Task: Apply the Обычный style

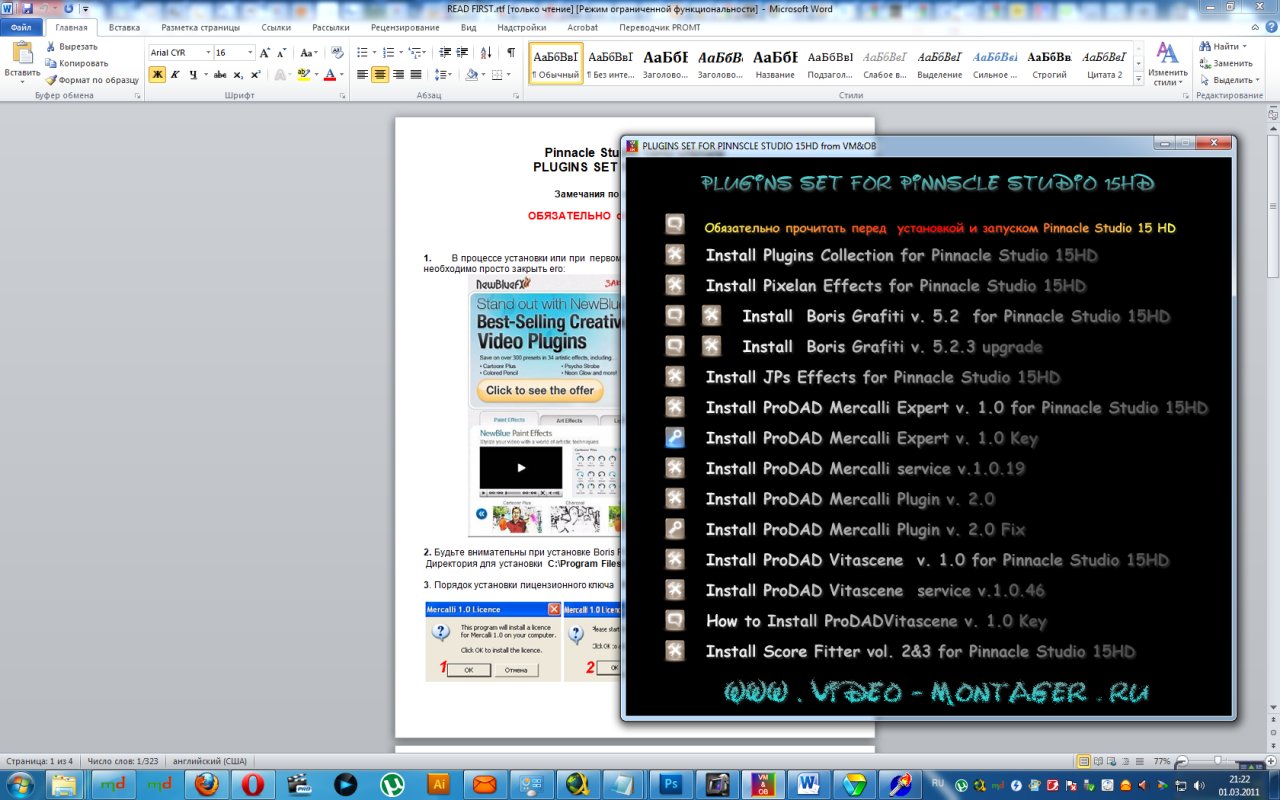Action: tap(555, 63)
